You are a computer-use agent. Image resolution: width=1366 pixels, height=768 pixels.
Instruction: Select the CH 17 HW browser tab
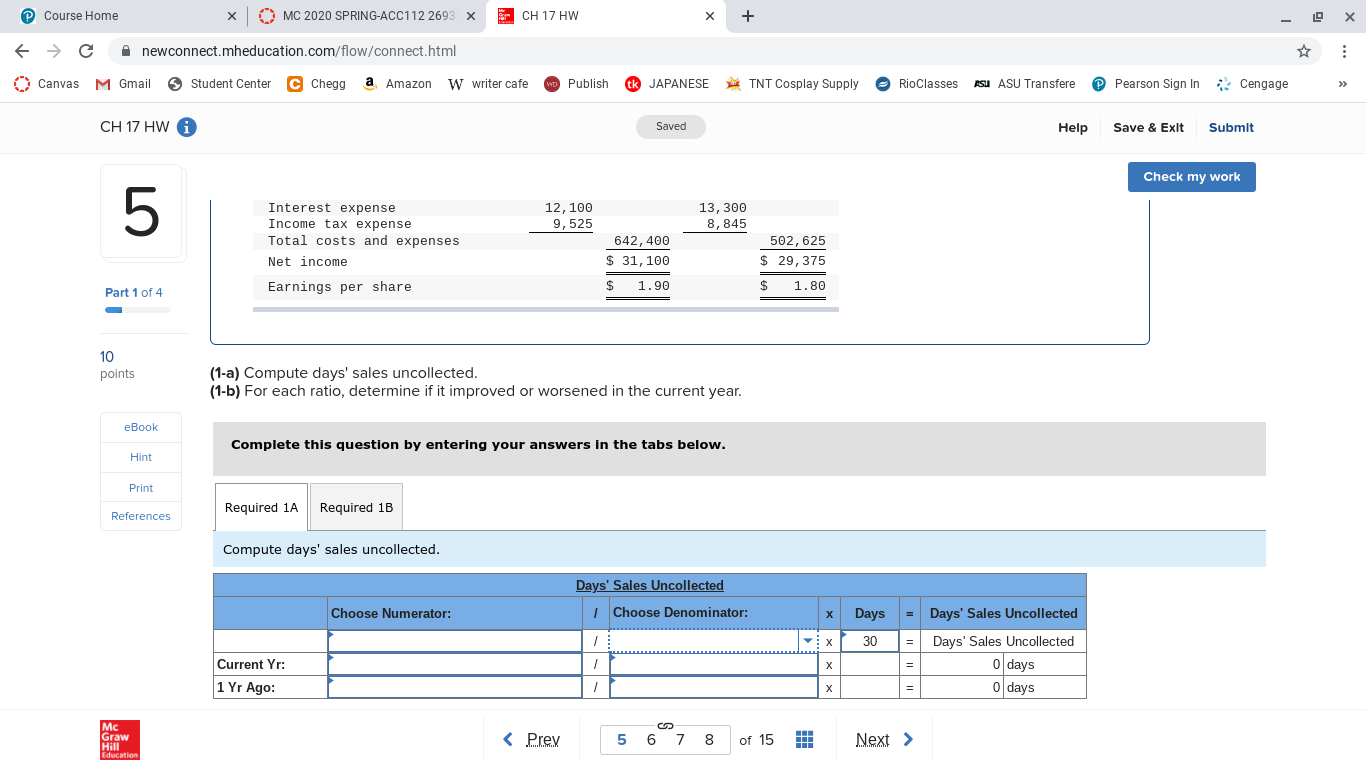pos(605,16)
